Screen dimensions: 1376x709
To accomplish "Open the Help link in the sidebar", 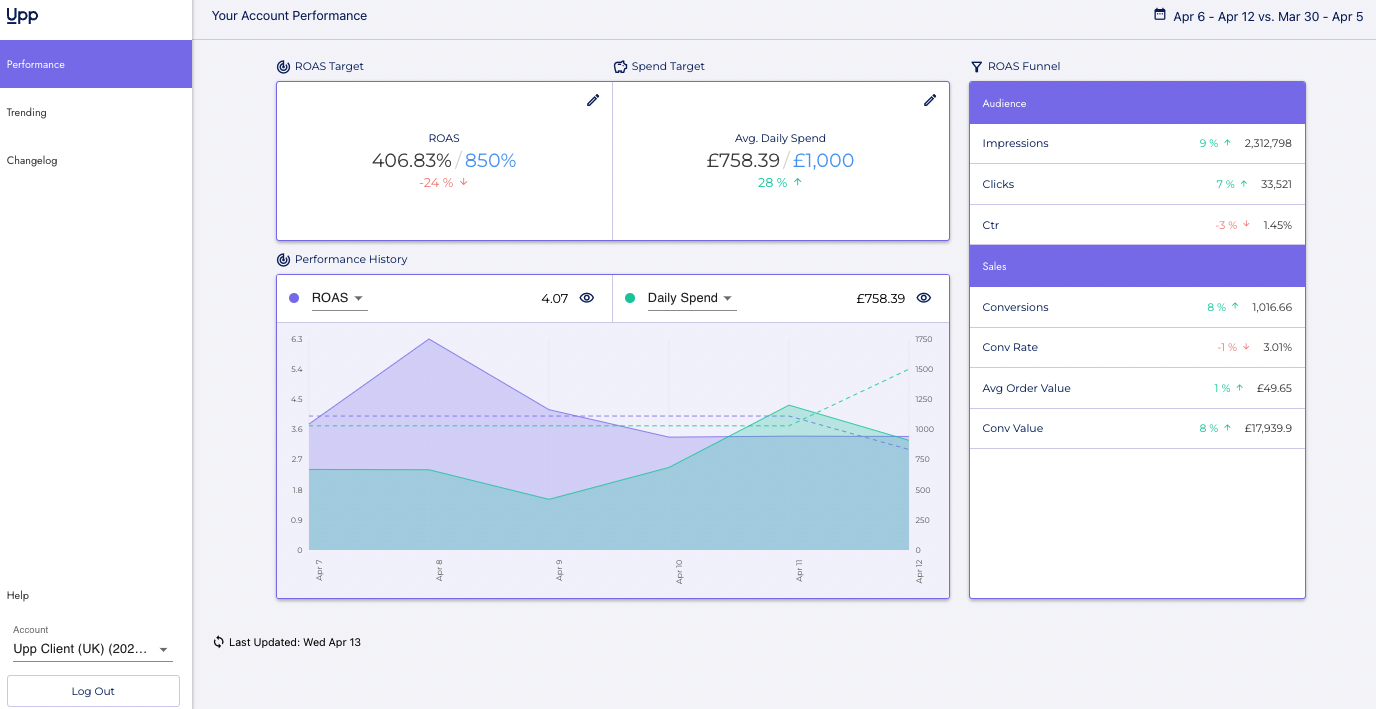I will click(17, 595).
